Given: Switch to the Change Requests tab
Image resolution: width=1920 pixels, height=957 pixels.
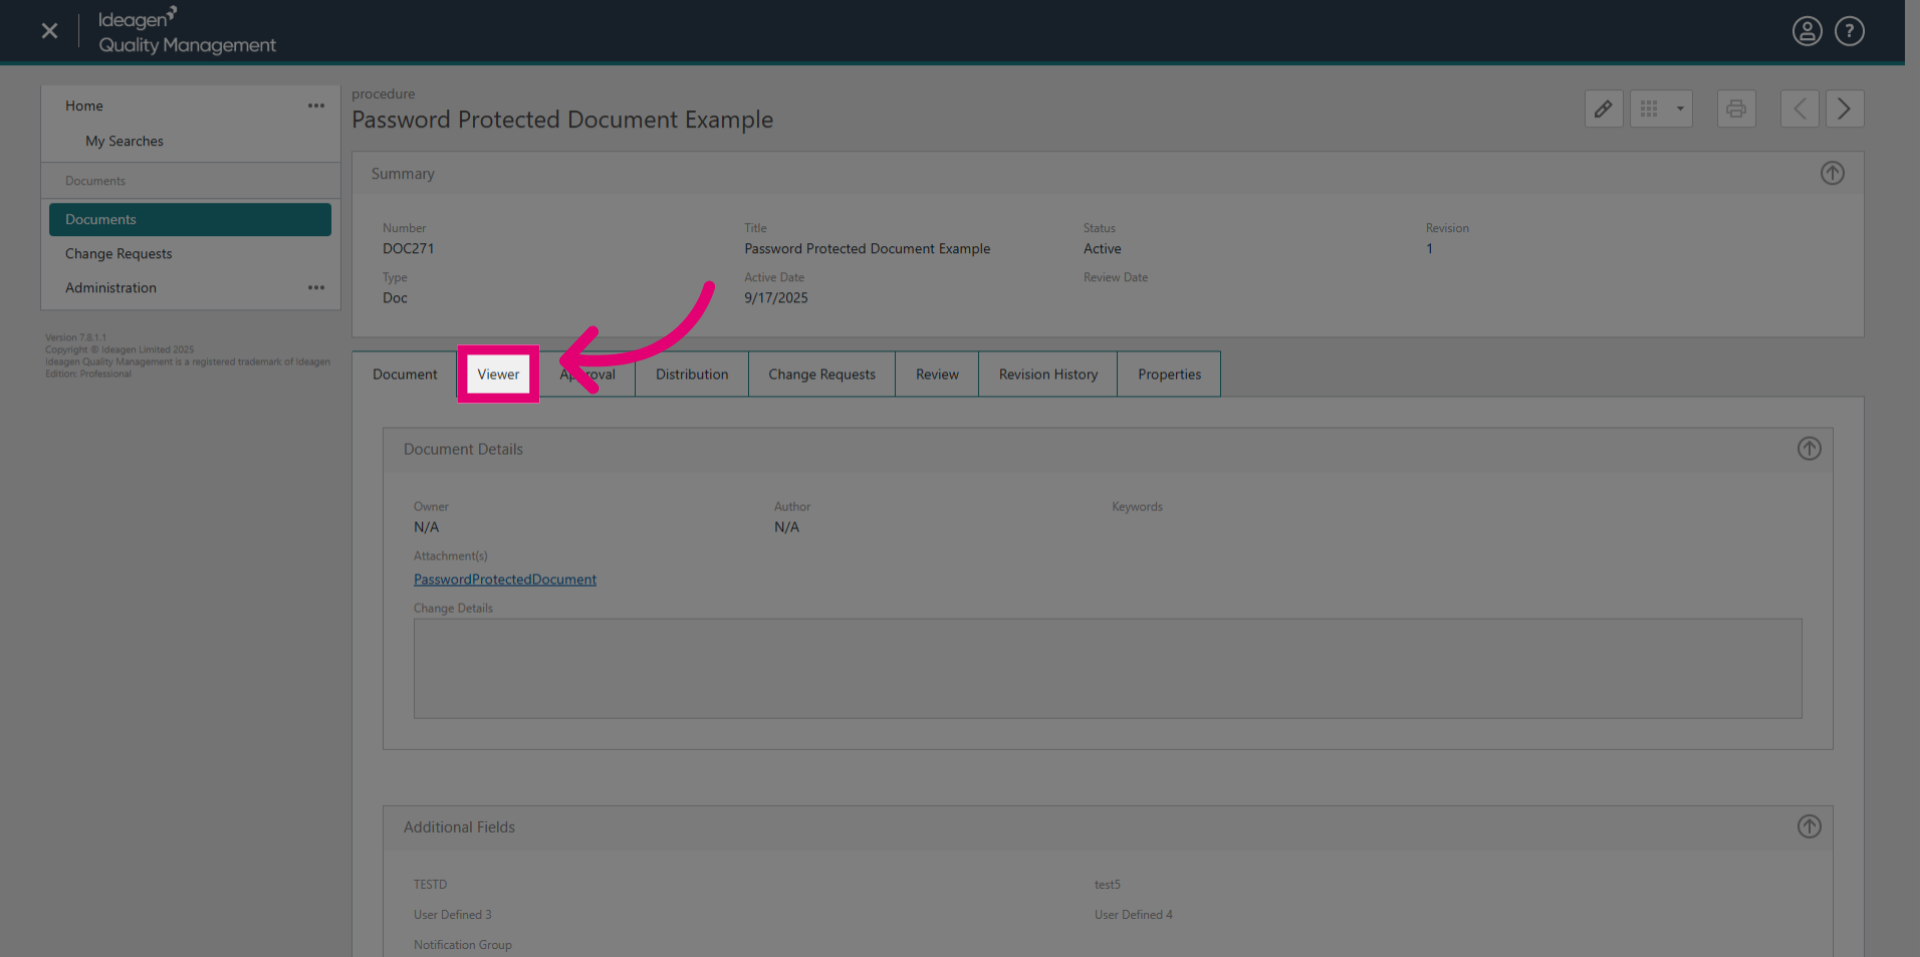Looking at the screenshot, I should point(822,374).
